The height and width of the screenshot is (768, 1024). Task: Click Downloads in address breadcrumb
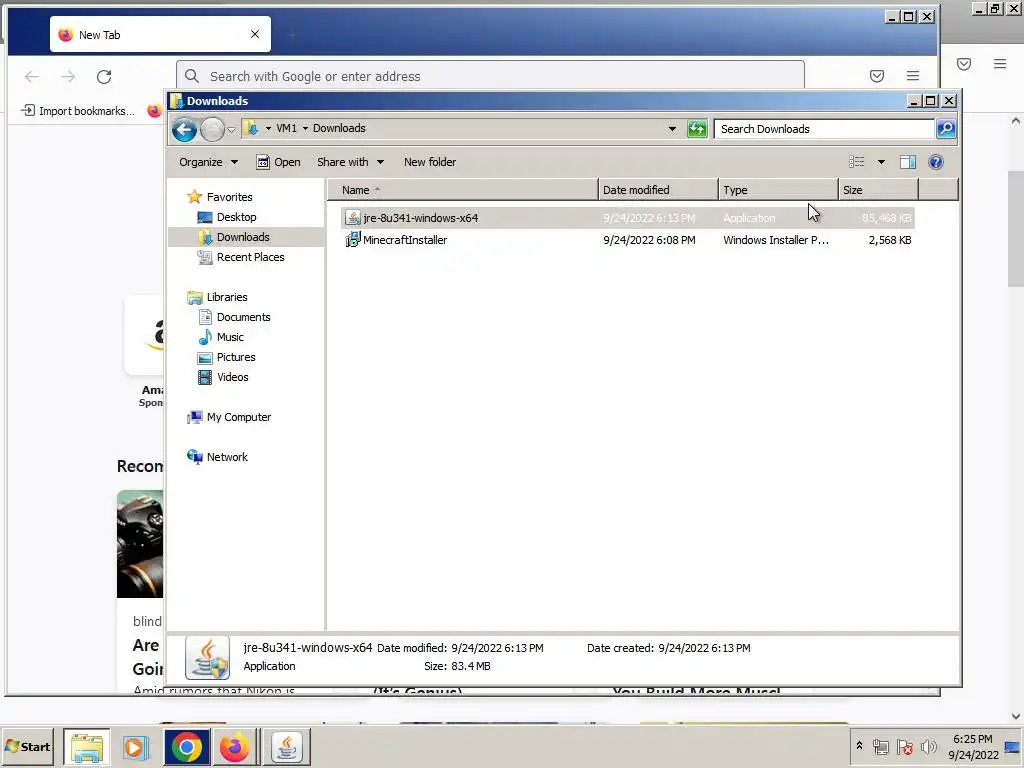[339, 129]
